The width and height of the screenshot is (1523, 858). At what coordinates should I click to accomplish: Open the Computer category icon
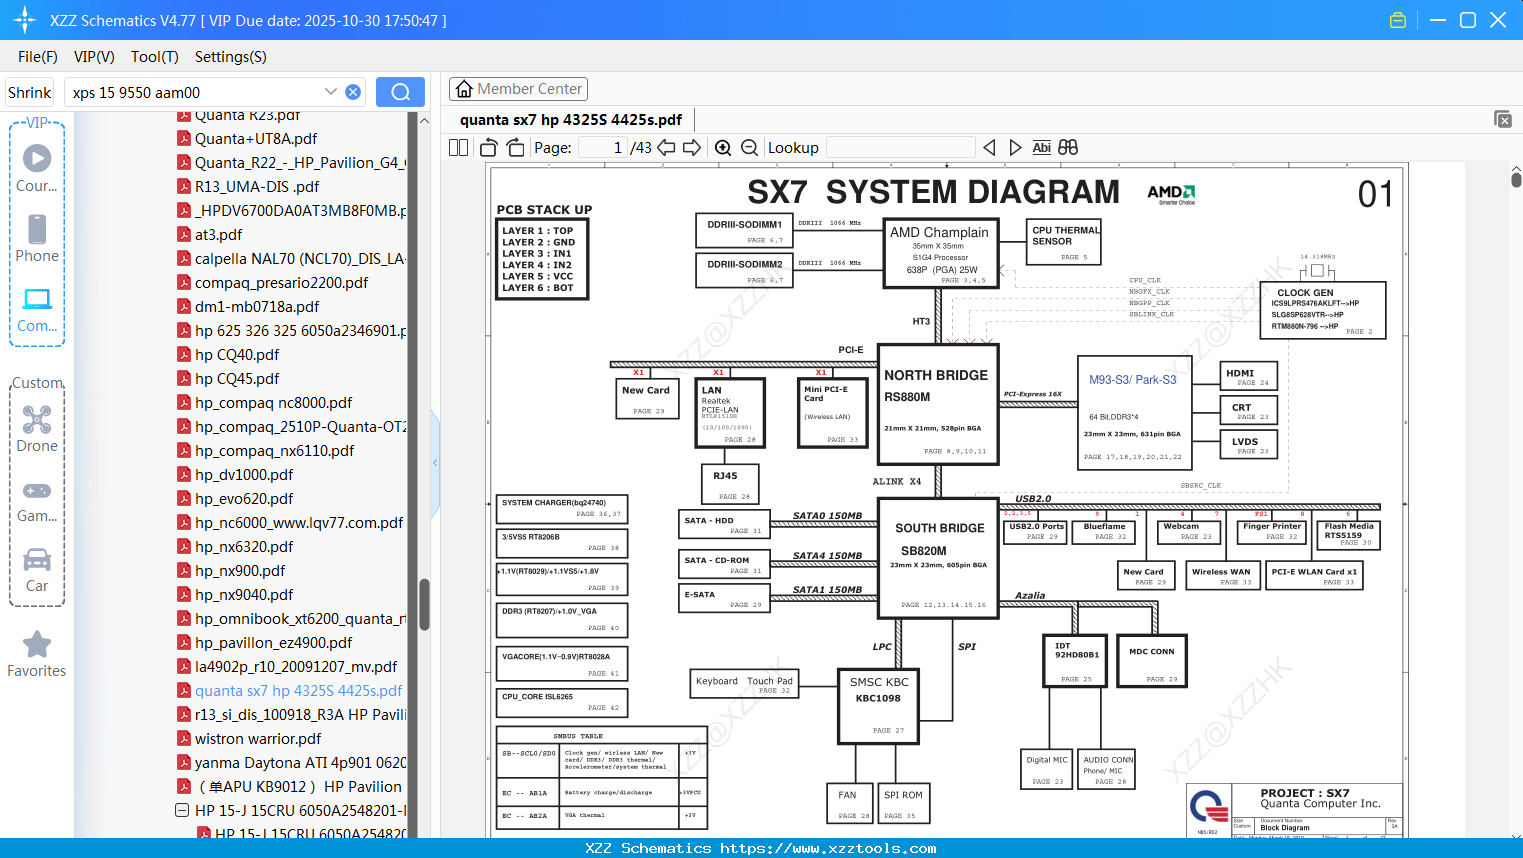click(37, 309)
